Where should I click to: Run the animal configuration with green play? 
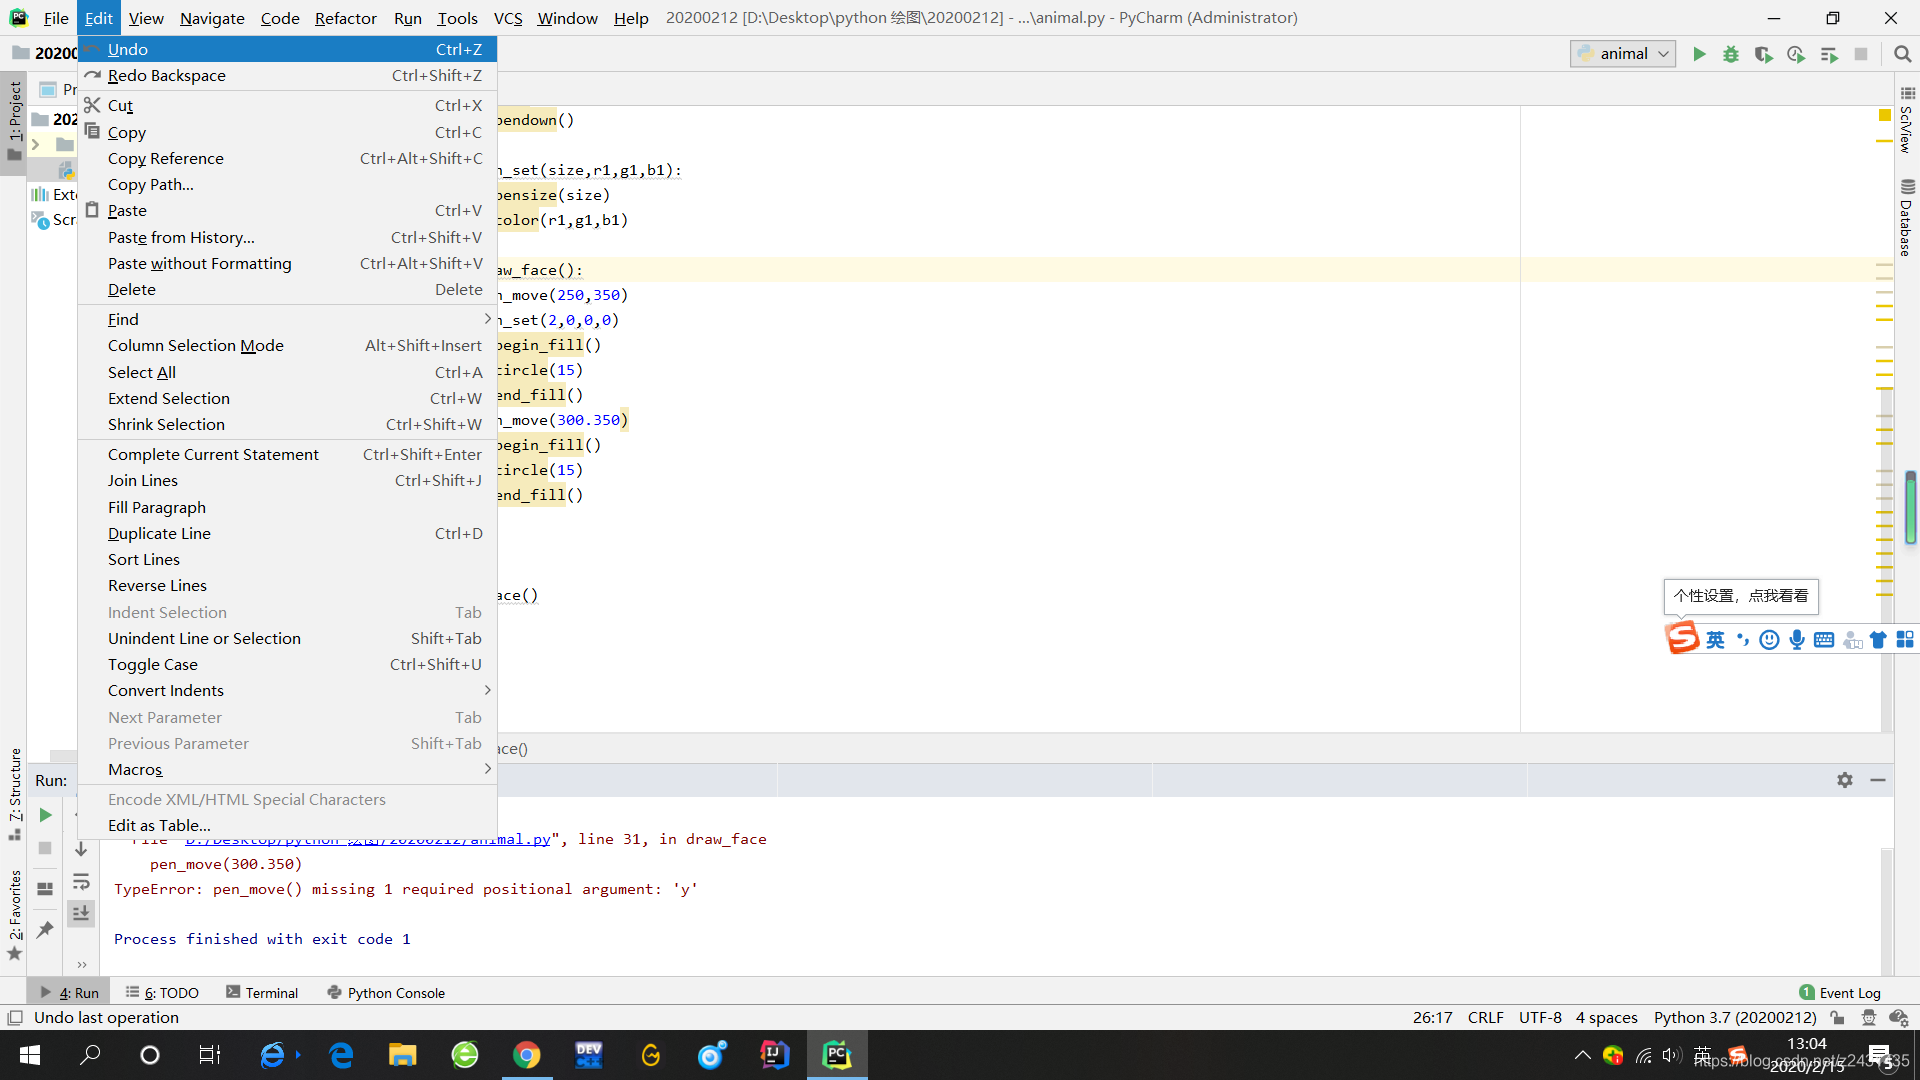click(1699, 54)
